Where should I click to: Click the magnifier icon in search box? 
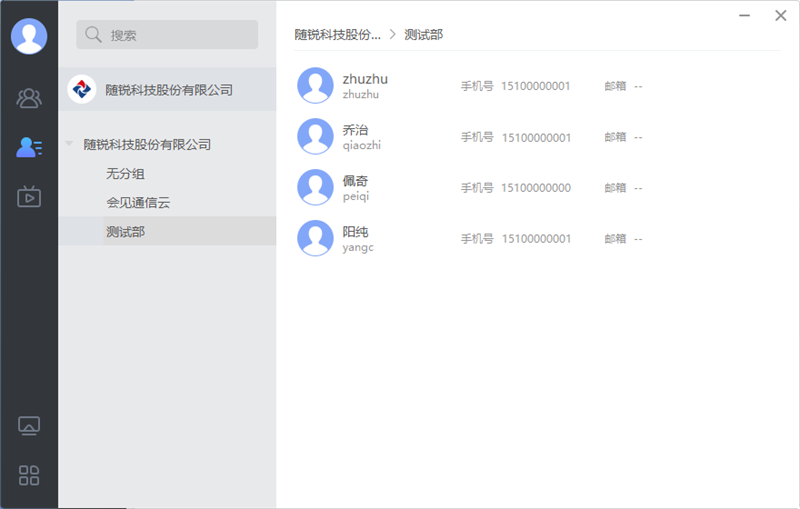[x=94, y=35]
